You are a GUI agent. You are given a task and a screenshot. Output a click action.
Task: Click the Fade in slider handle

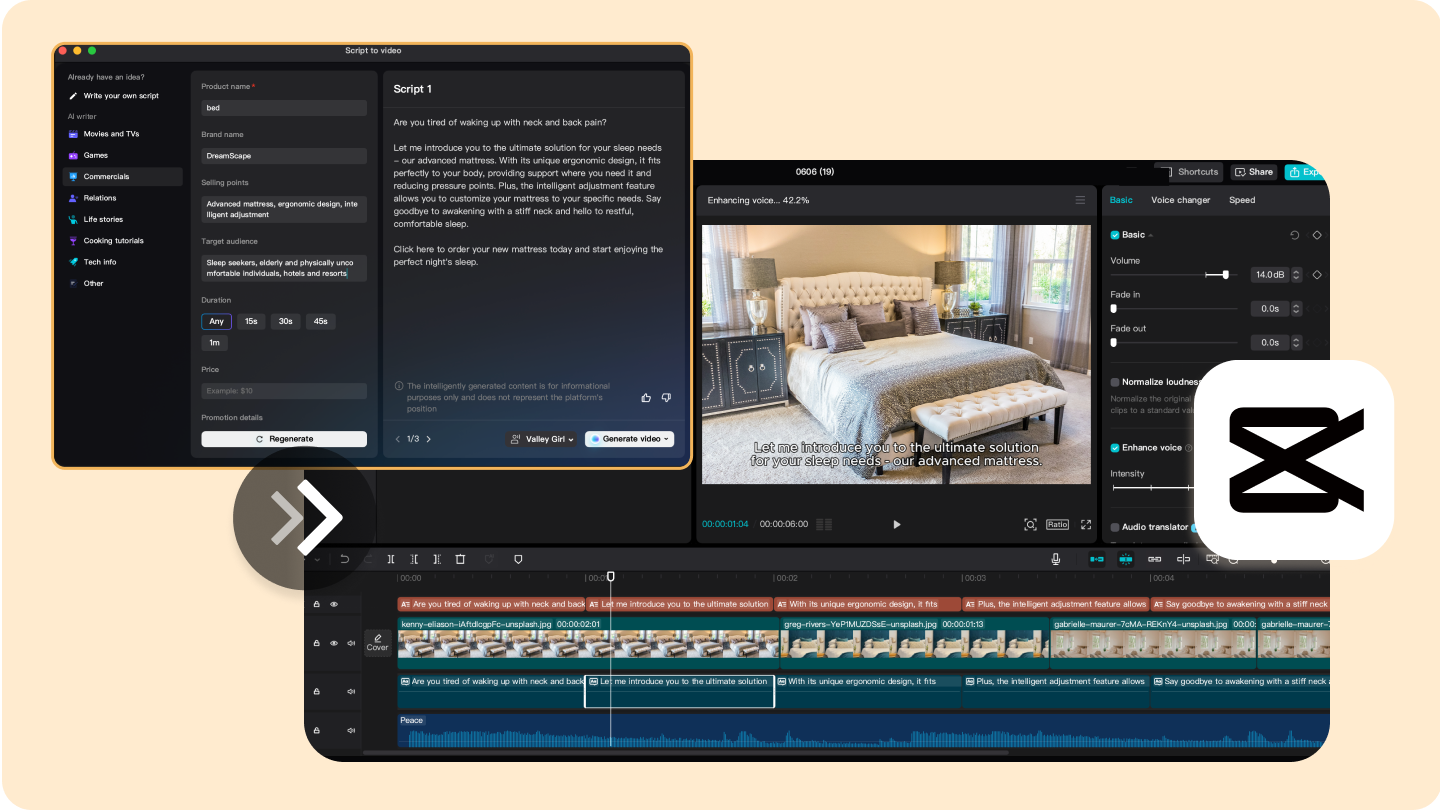click(1113, 309)
